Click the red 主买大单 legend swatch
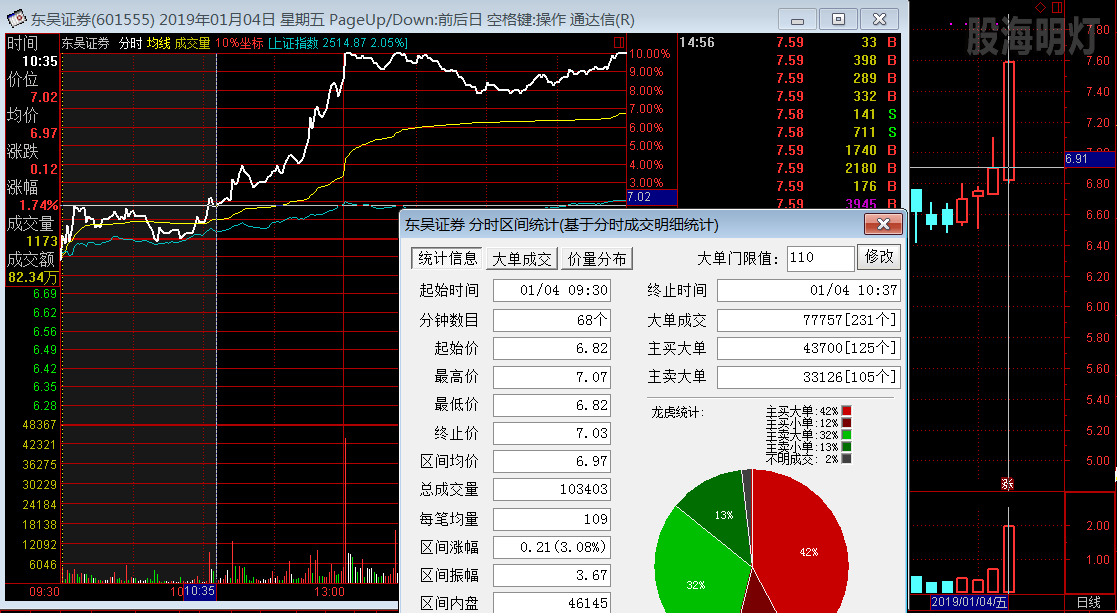1117x613 pixels. coord(846,411)
